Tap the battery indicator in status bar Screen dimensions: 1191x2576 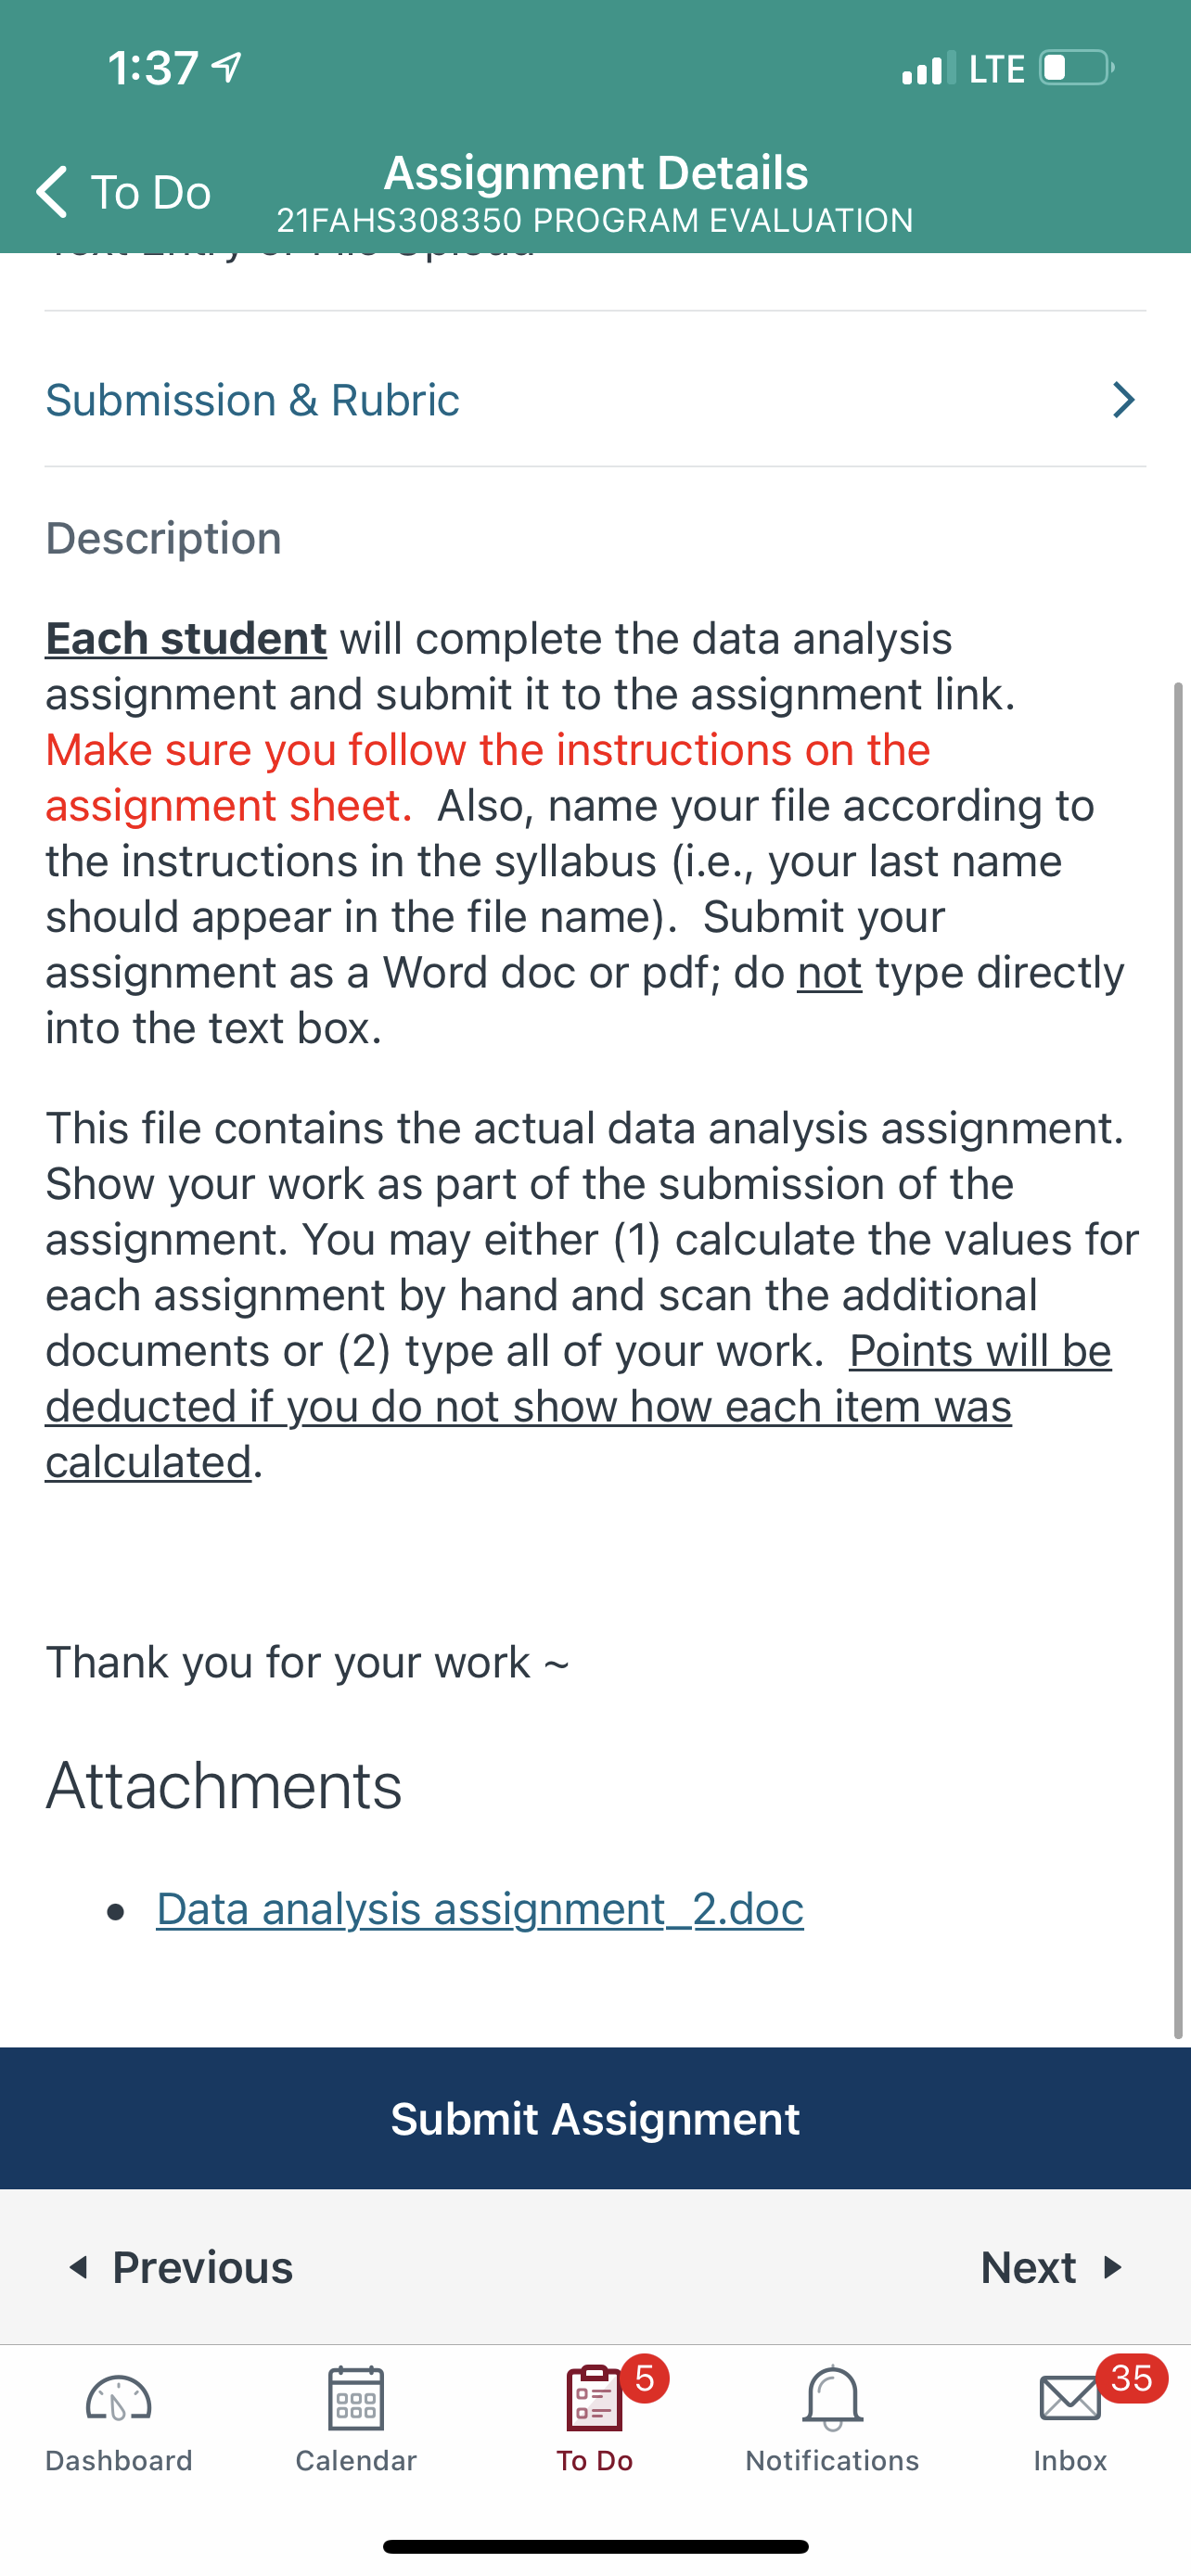[1078, 68]
